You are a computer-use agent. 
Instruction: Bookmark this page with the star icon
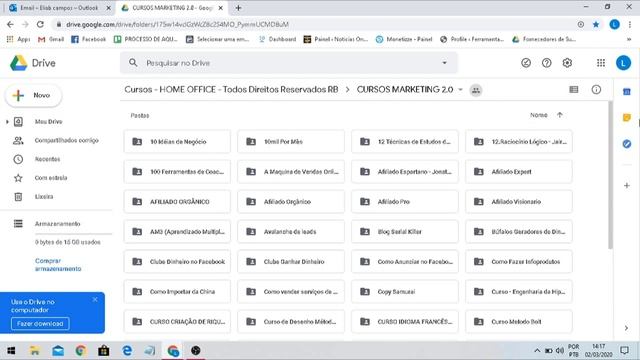point(596,24)
